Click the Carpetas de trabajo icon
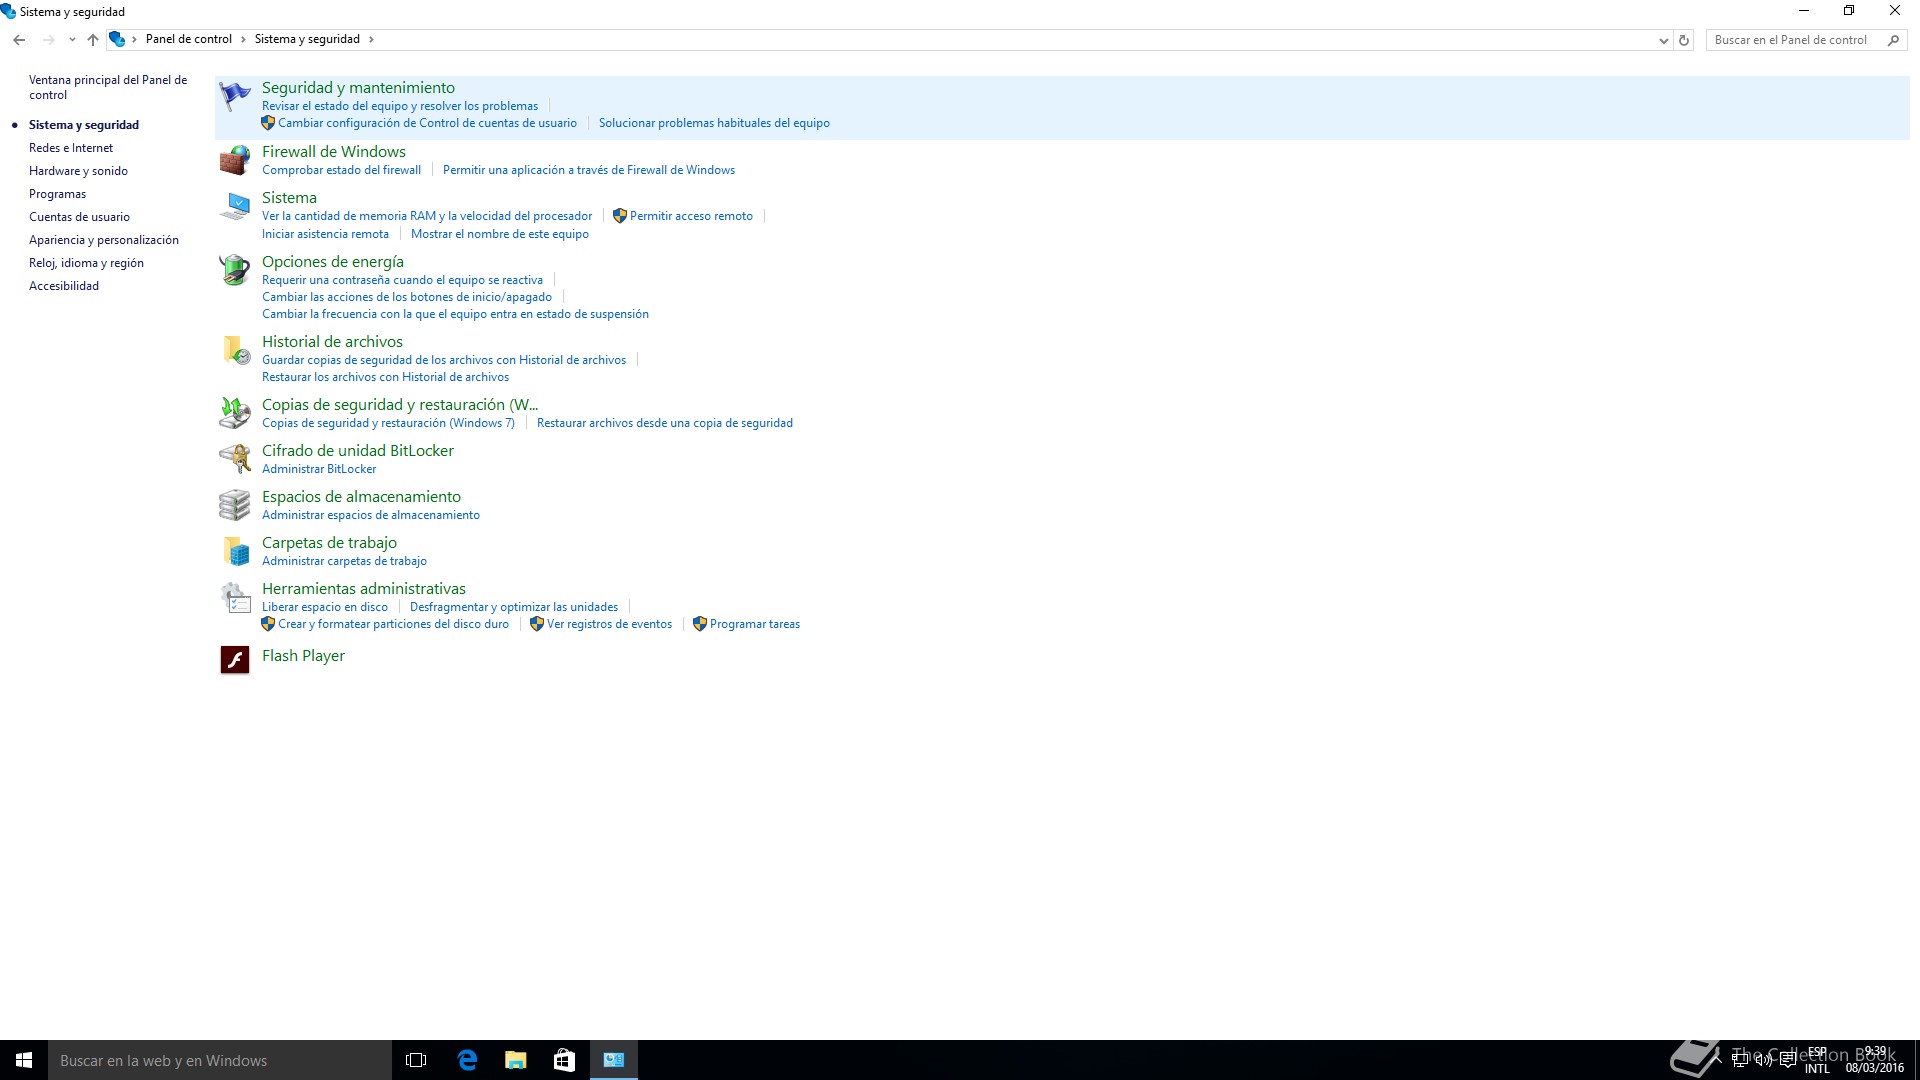Viewport: 1920px width, 1080px height. [x=235, y=551]
